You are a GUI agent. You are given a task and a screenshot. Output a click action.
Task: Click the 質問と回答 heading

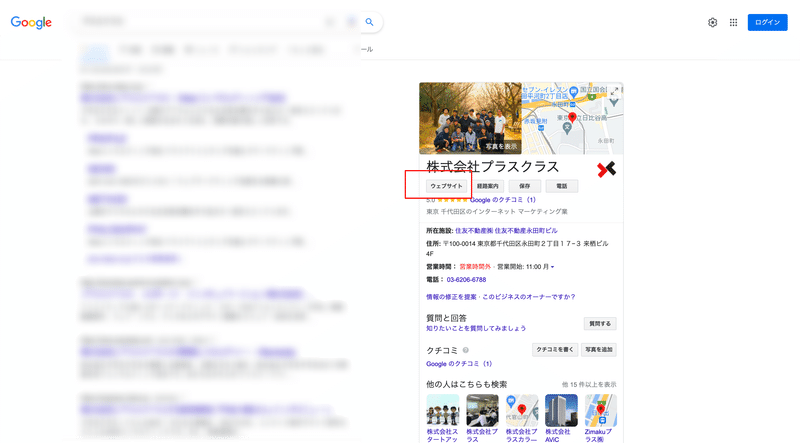[x=446, y=318]
